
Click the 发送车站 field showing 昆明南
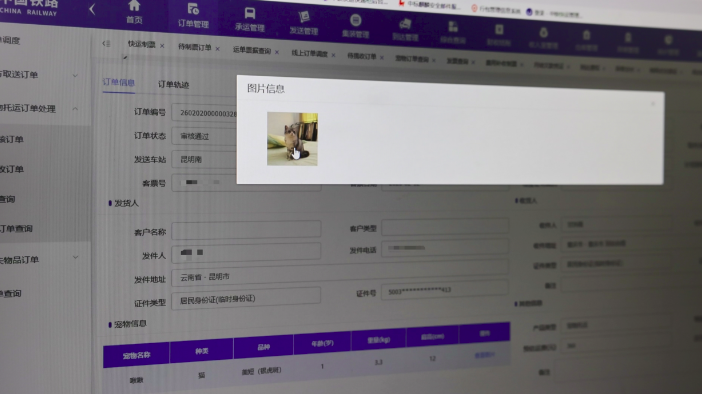[204, 159]
